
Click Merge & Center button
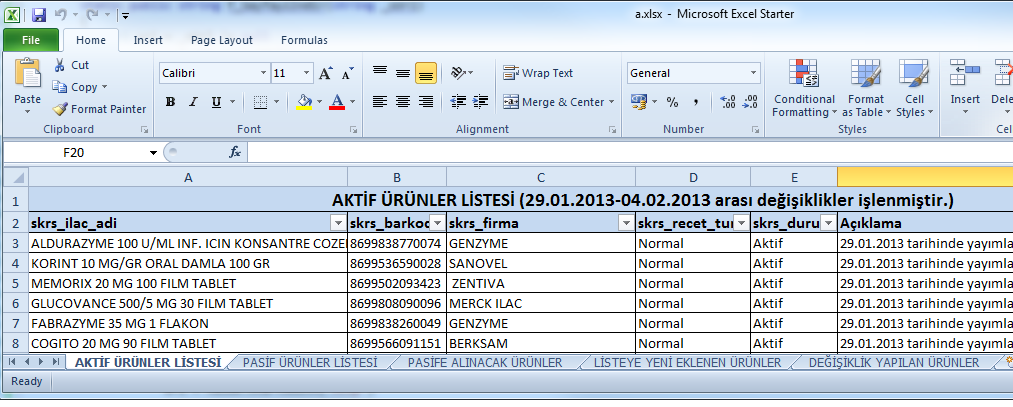click(x=553, y=101)
